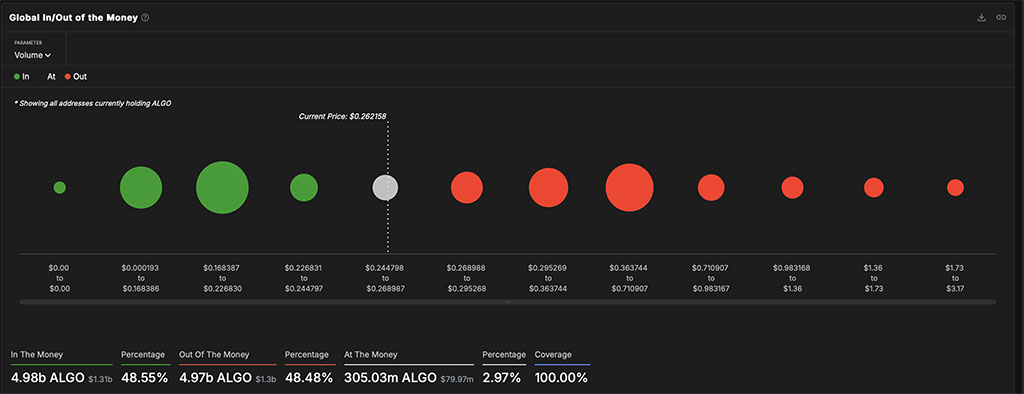Image resolution: width=1024 pixels, height=394 pixels.
Task: Click red bubble for $0.268988 to $0.295268
Action: tap(467, 188)
